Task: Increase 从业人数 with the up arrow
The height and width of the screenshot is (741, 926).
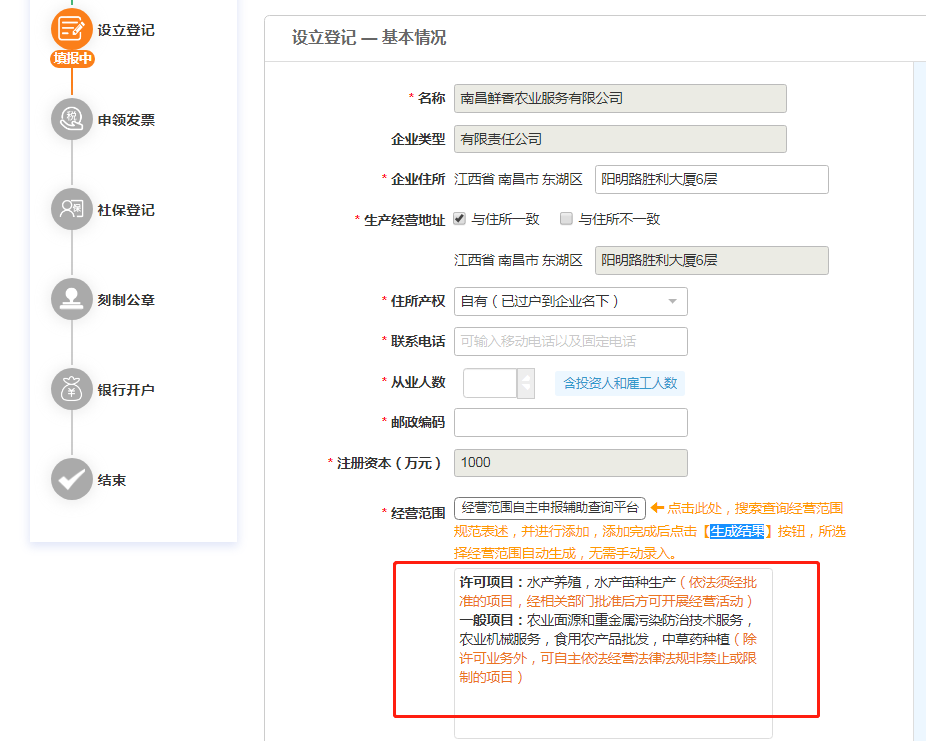Action: pyautogui.click(x=526, y=377)
